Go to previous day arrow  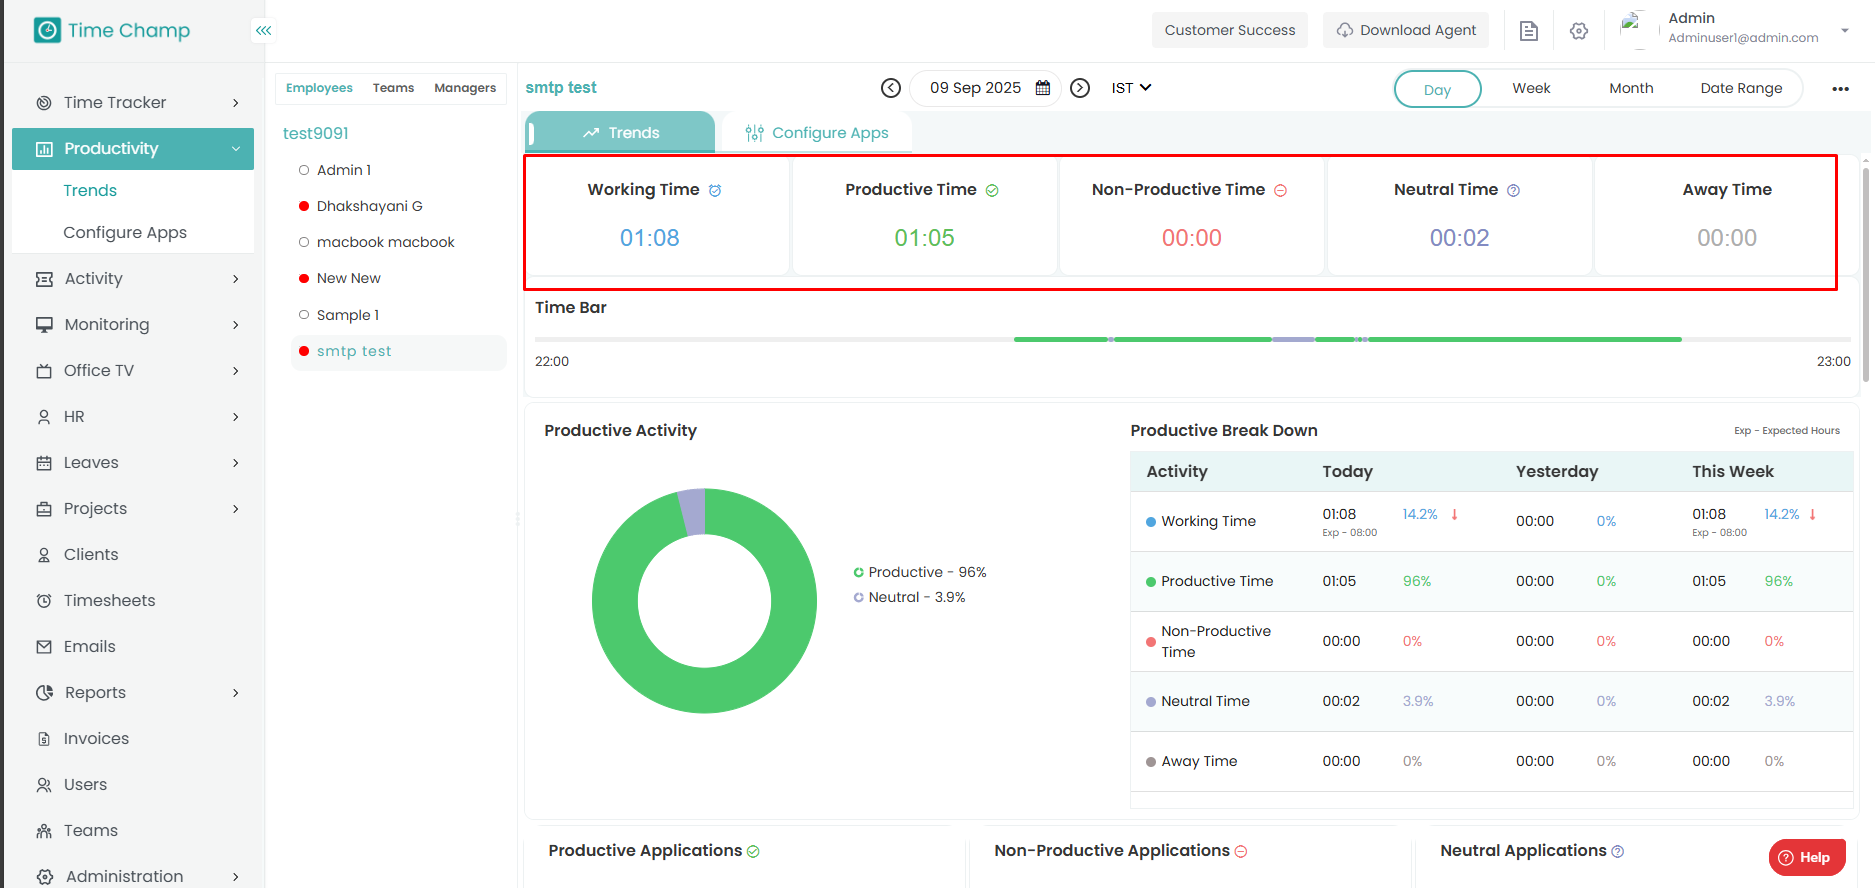click(x=890, y=88)
